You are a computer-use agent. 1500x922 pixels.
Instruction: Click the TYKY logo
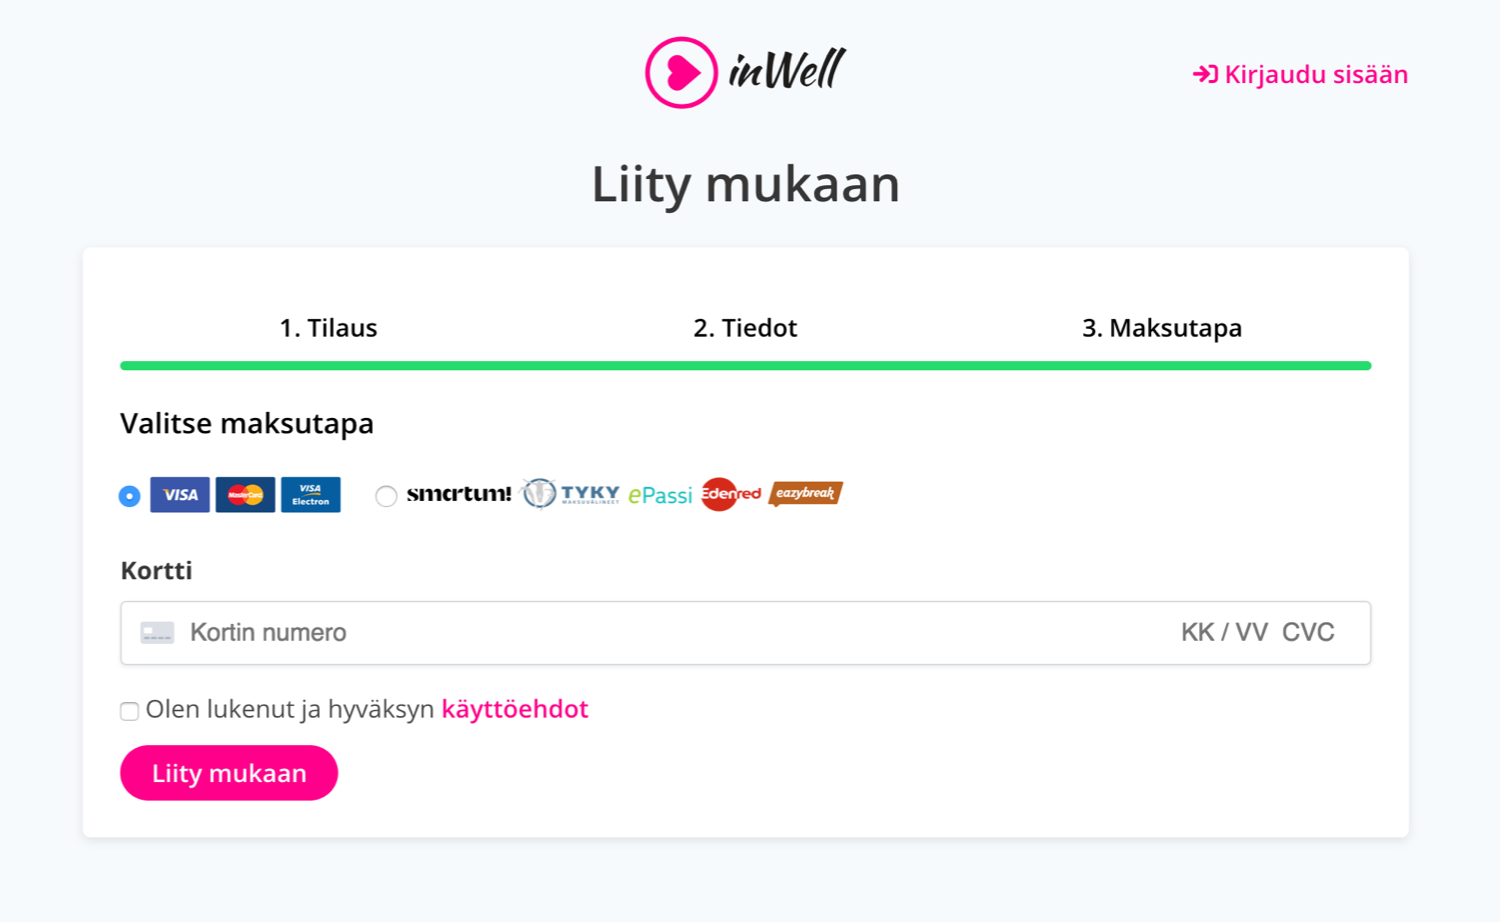571,493
